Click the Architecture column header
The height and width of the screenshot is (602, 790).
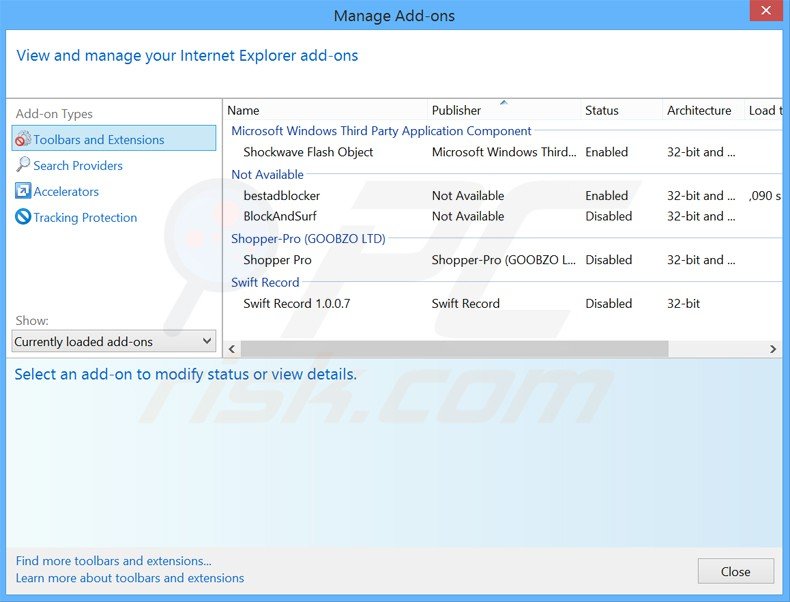click(x=700, y=110)
